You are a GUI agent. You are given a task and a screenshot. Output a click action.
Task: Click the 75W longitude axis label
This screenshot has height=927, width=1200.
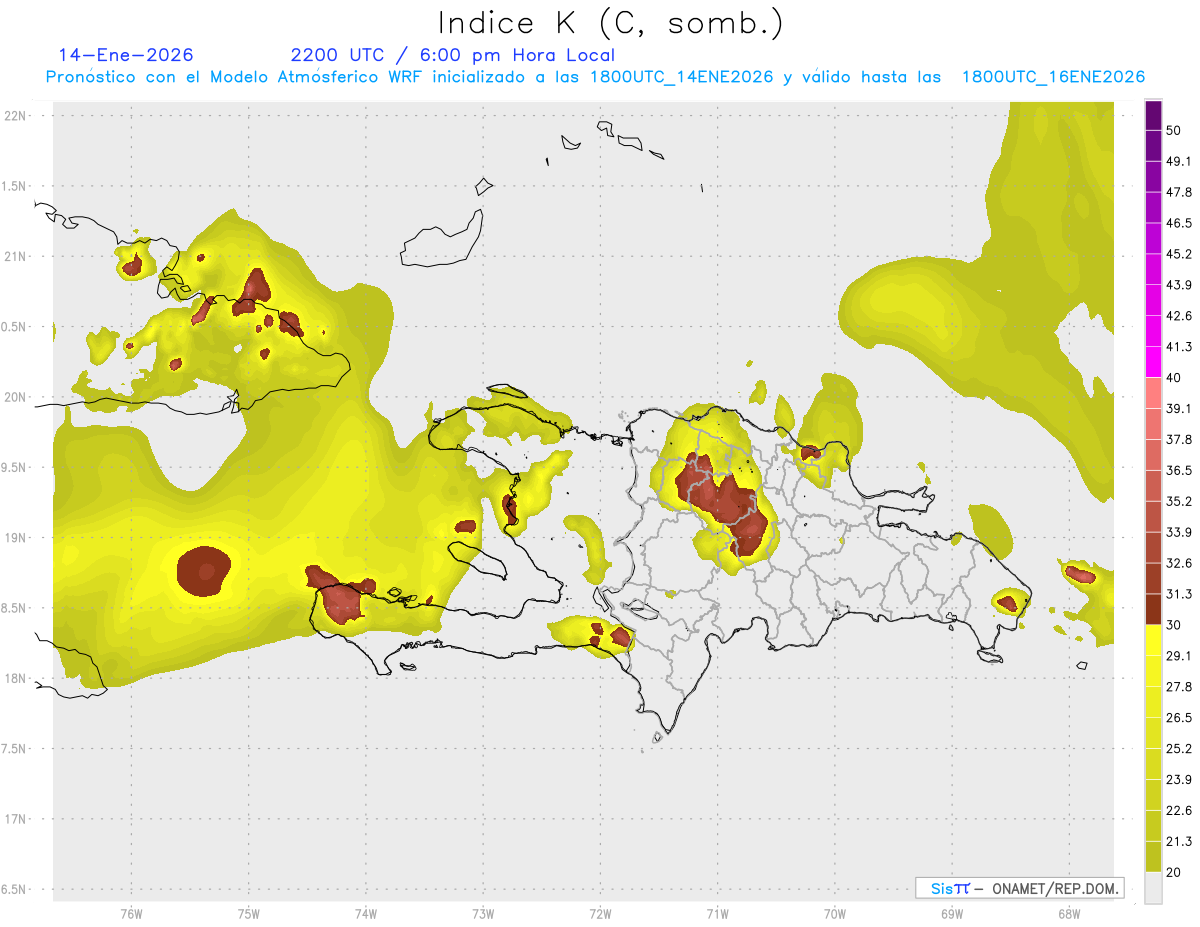pos(248,914)
